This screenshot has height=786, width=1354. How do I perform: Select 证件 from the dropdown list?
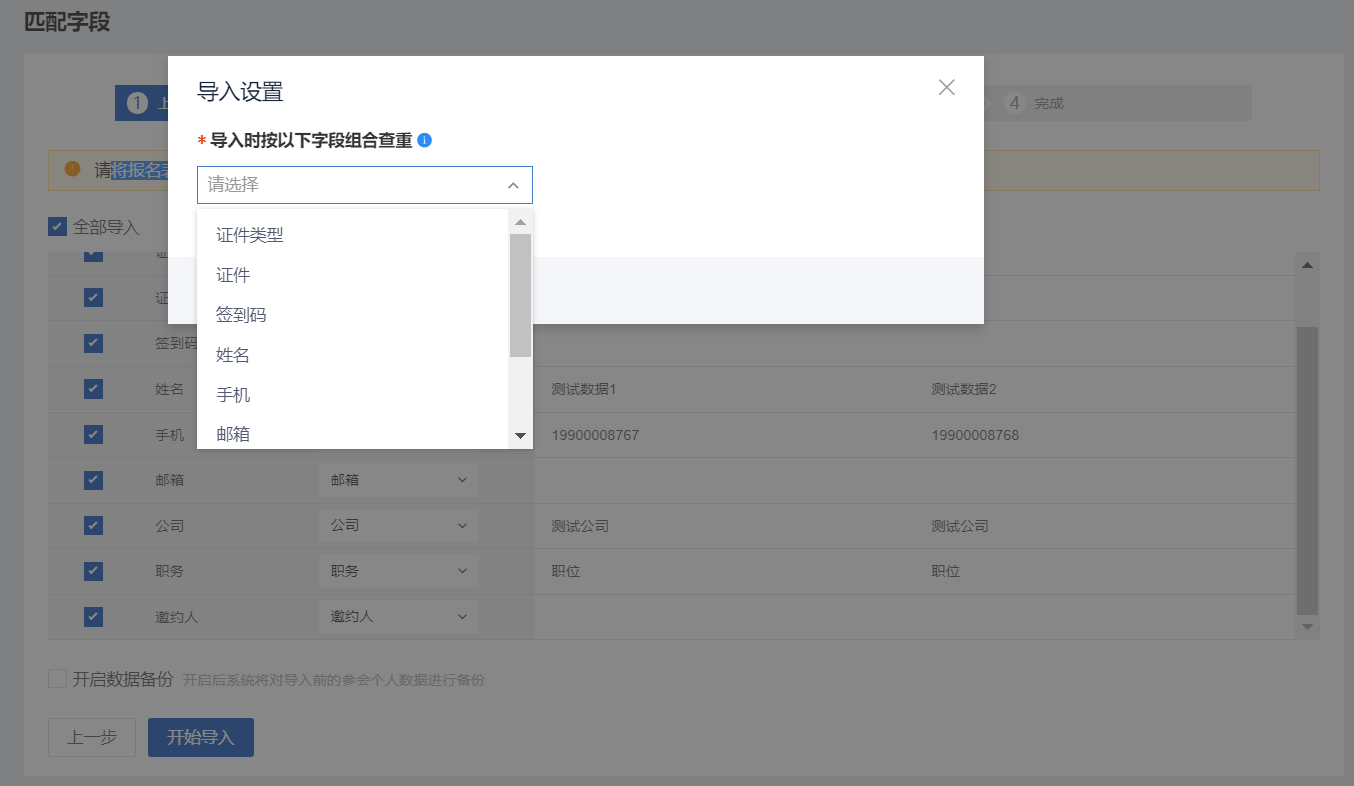pyautogui.click(x=353, y=275)
